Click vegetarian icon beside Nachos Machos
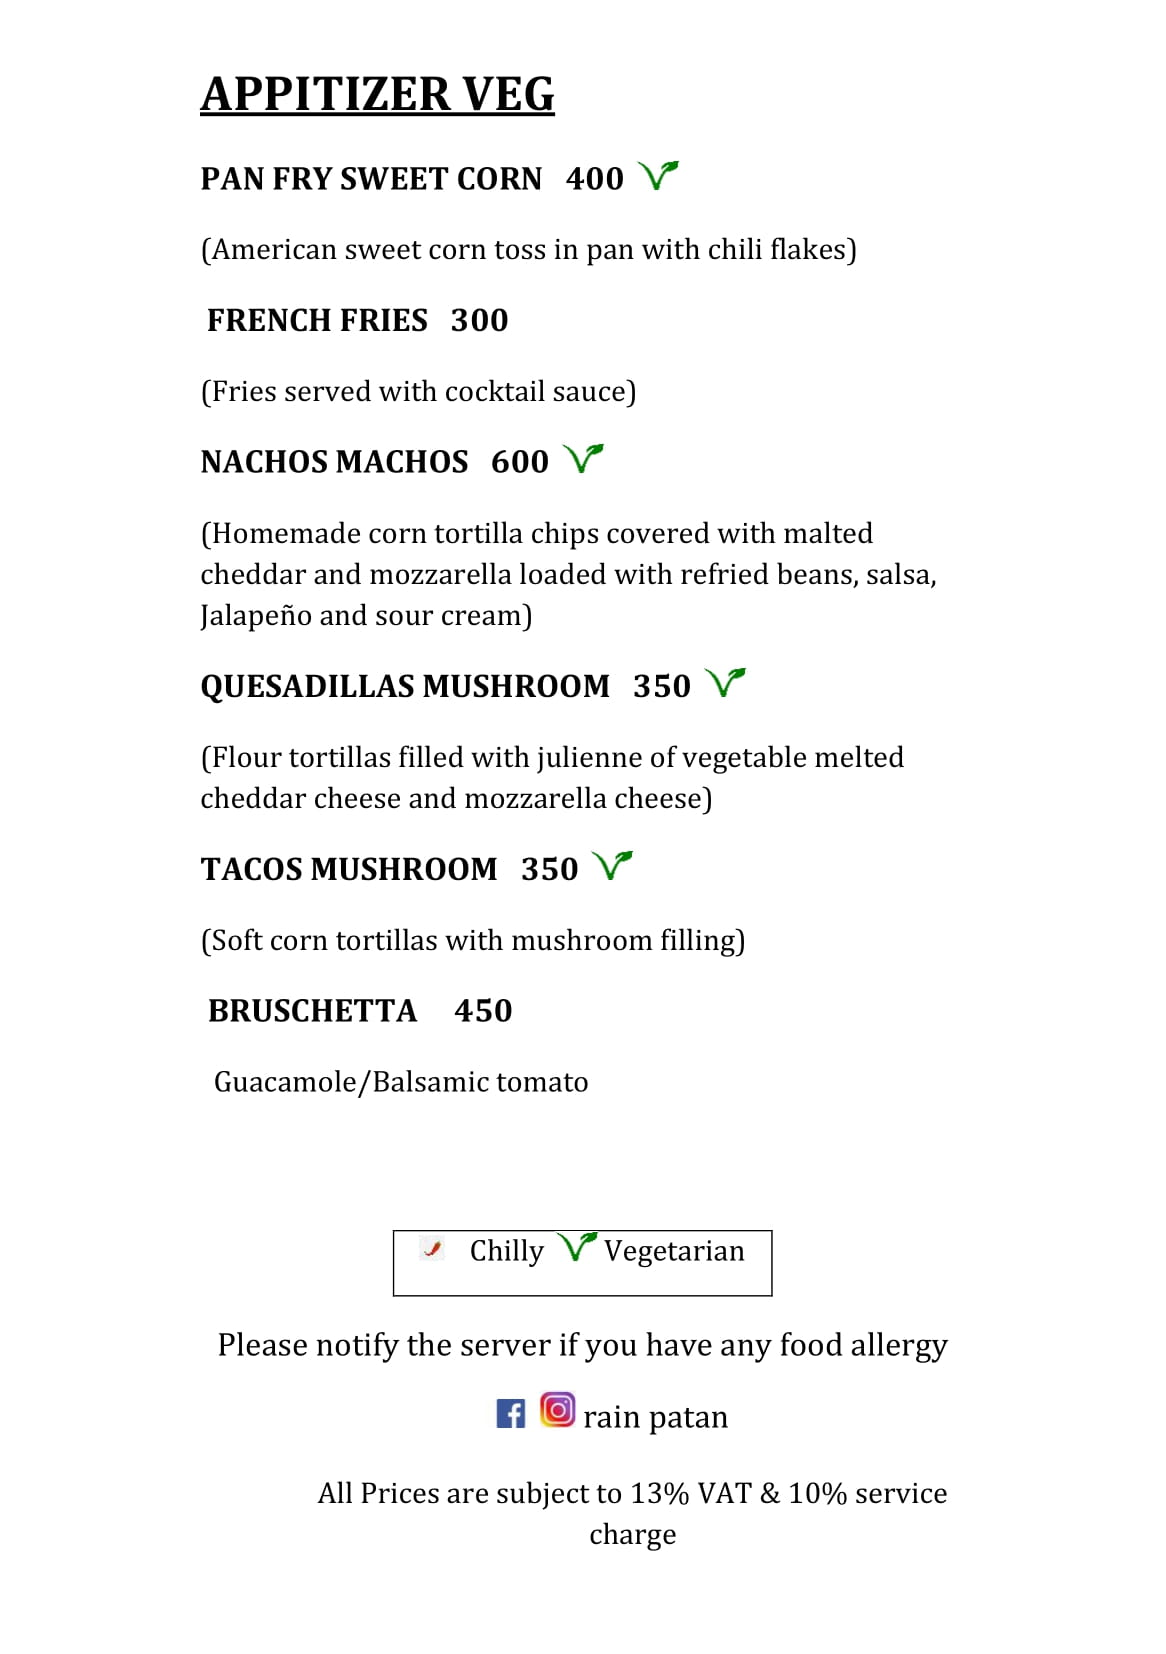This screenshot has width=1166, height=1654. pos(583,459)
